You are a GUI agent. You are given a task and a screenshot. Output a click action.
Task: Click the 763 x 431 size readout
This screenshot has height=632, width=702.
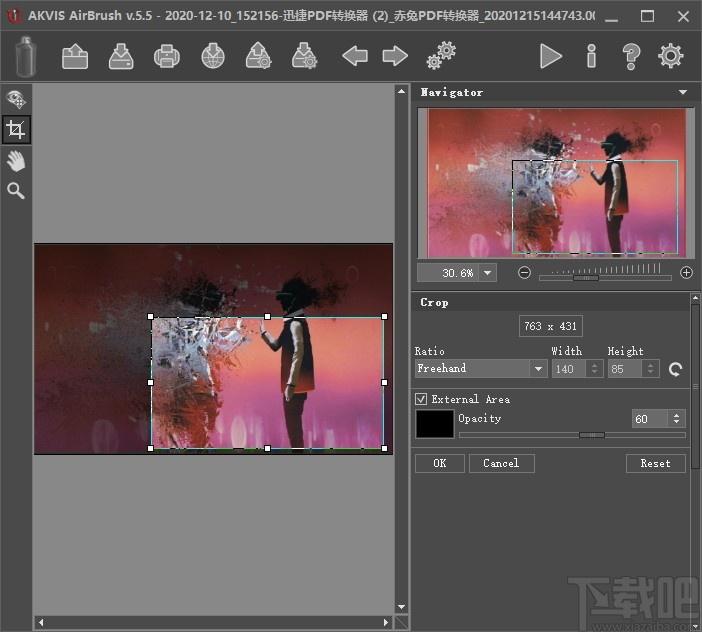pos(551,326)
